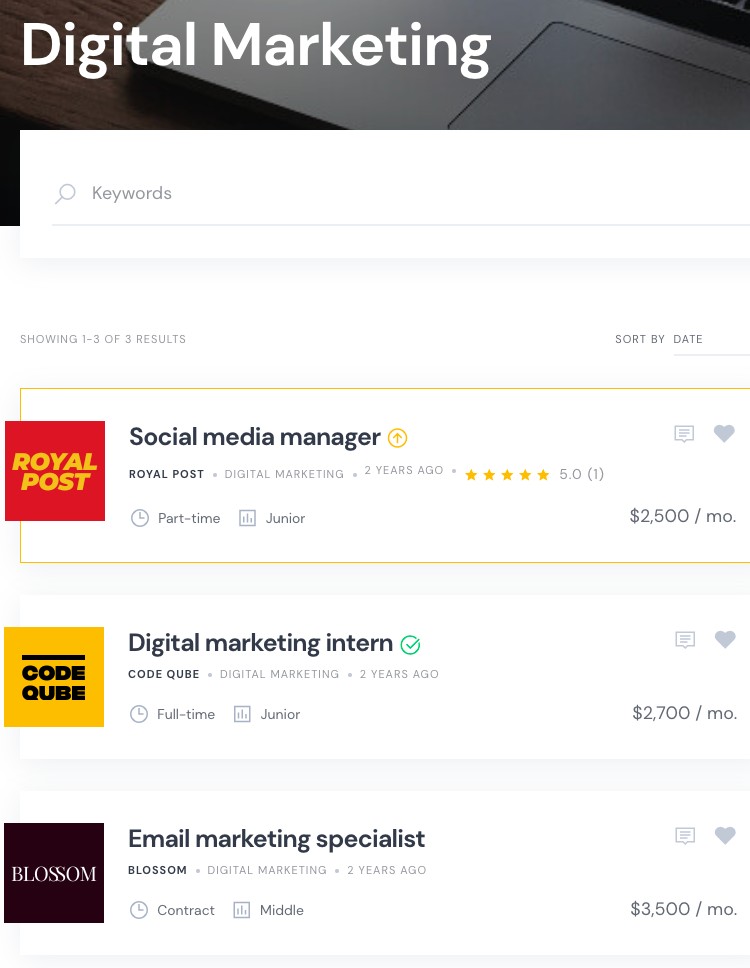750x968 pixels.
Task: Click the Digital Marketing category under Code Qube
Action: [279, 674]
